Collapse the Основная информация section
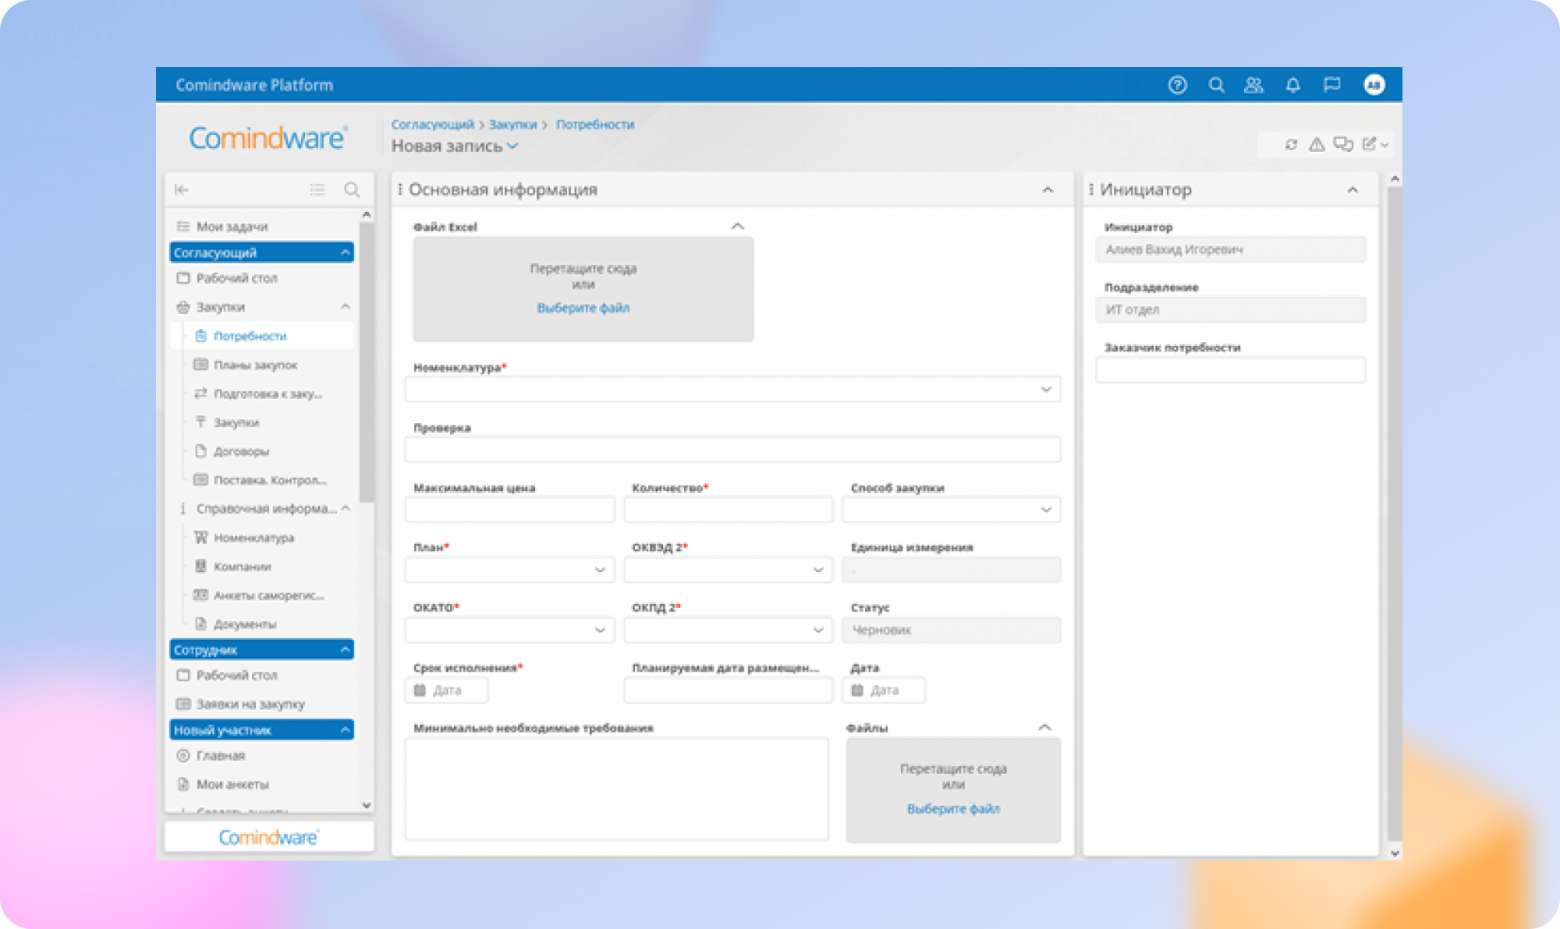Image resolution: width=1560 pixels, height=929 pixels. point(1047,190)
